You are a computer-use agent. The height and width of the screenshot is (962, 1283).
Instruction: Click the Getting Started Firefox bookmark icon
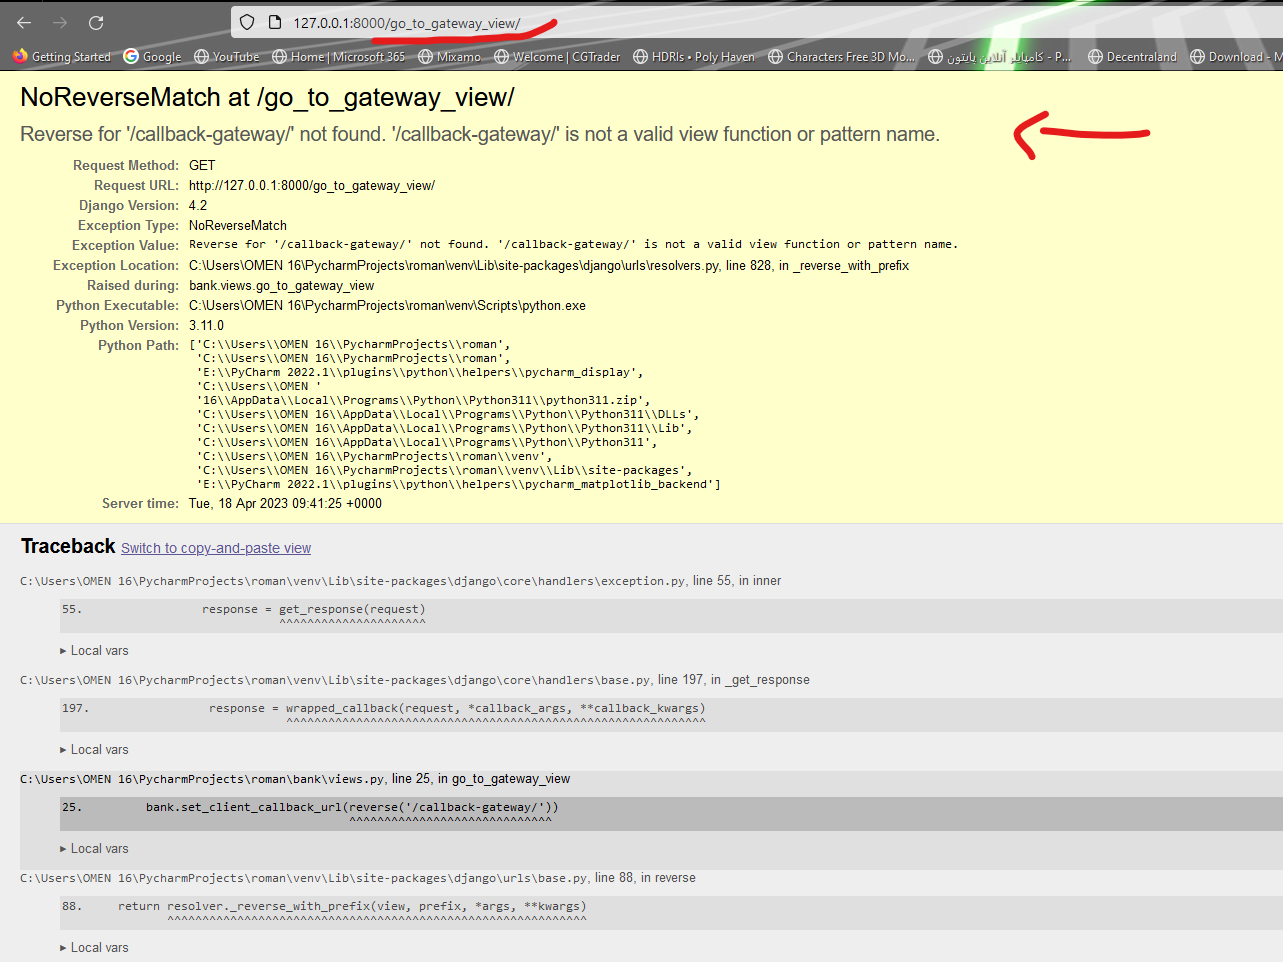[18, 57]
